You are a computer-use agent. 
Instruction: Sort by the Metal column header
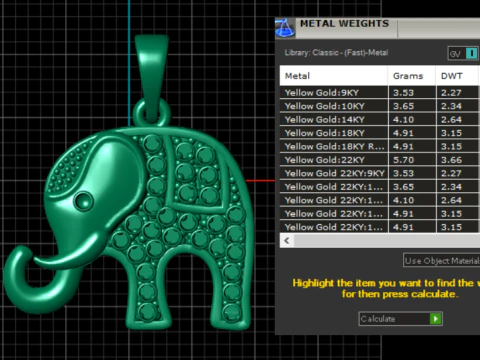pyautogui.click(x=334, y=76)
